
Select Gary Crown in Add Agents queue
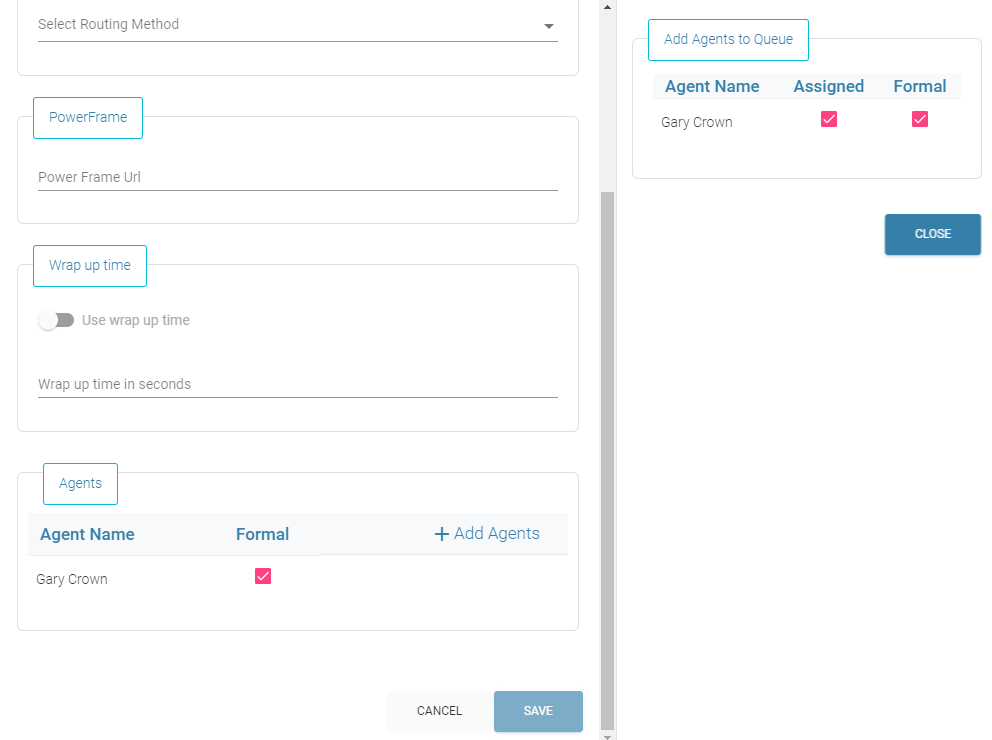click(697, 122)
